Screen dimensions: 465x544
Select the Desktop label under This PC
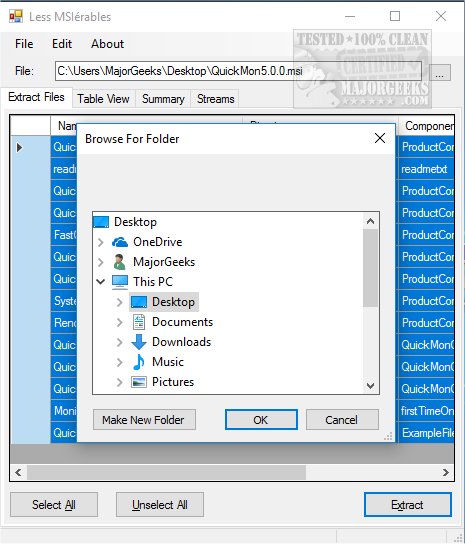[174, 302]
